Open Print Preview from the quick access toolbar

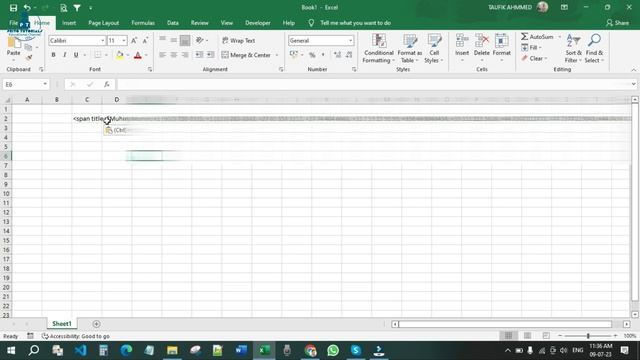point(63,7)
